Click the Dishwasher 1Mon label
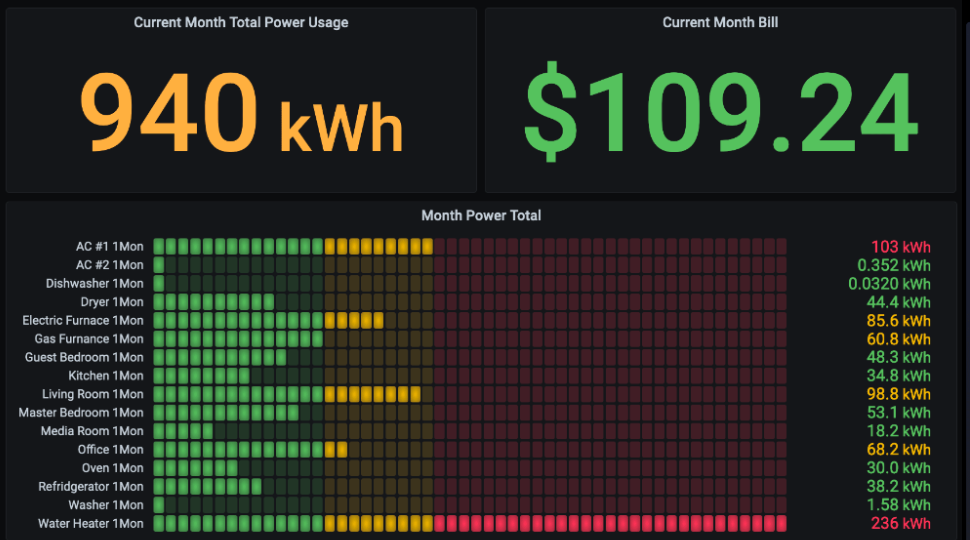Screen dimensions: 970x540 (x=94, y=284)
